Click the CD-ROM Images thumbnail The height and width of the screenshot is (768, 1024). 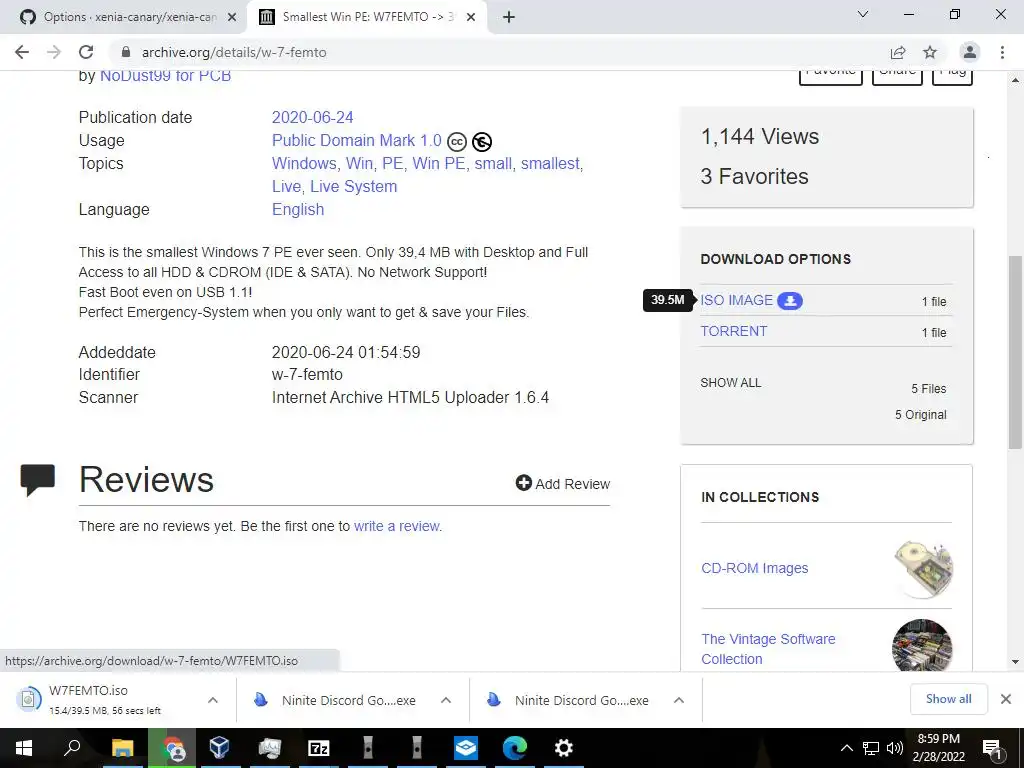[923, 569]
